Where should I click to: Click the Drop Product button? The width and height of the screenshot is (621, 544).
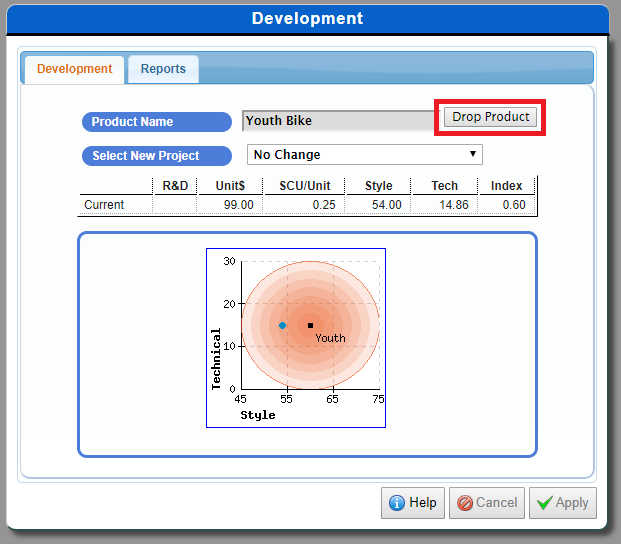[x=490, y=117]
